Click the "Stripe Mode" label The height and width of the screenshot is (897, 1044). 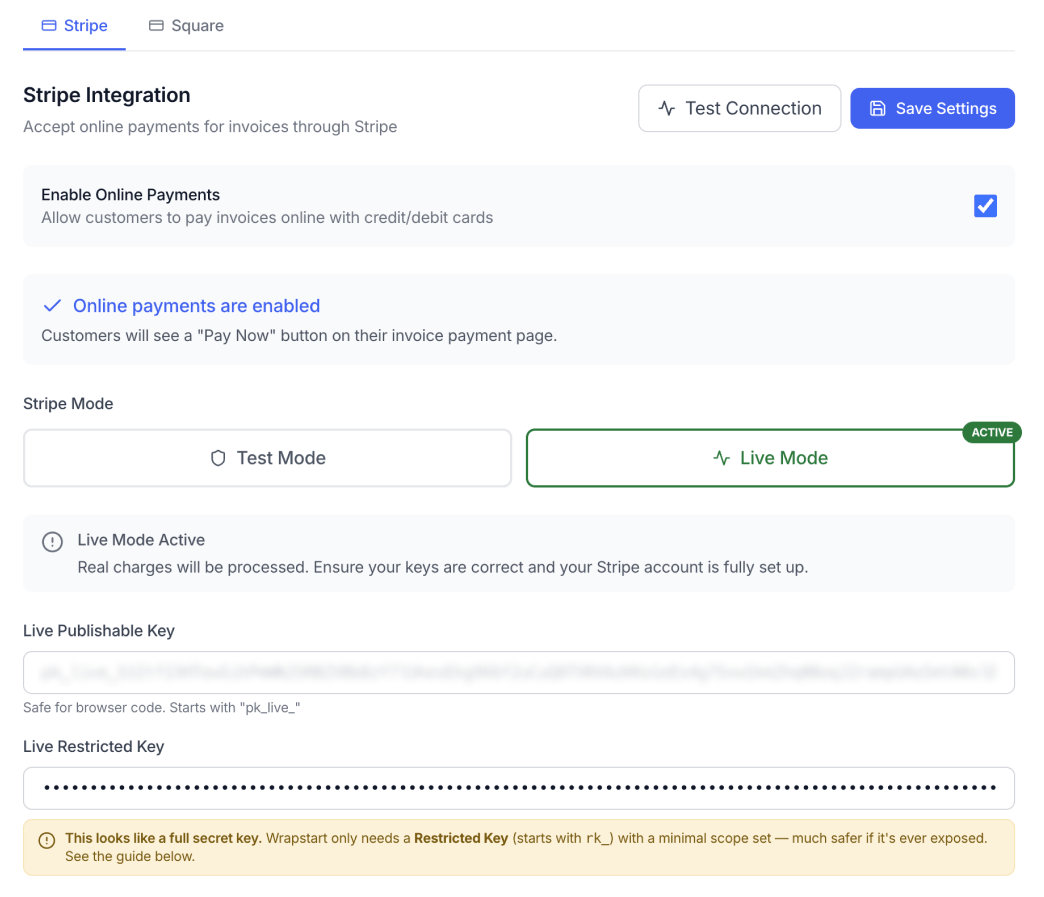[68, 404]
